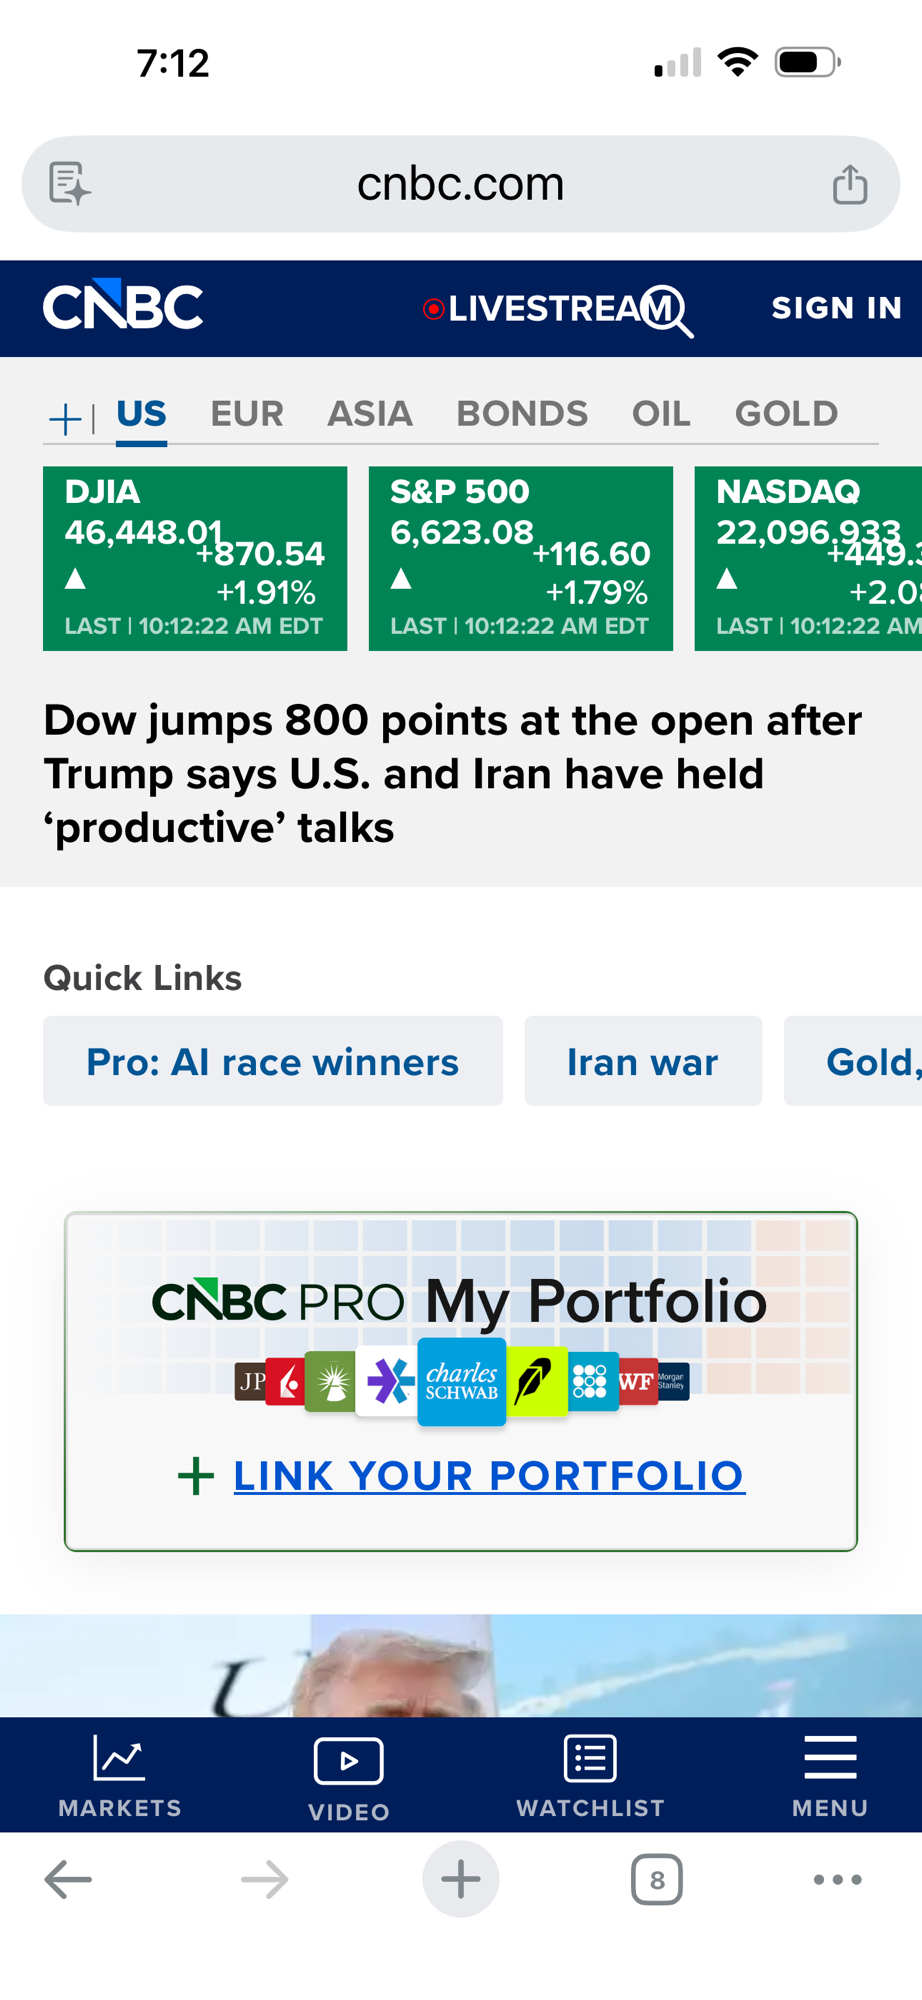The image size is (922, 2000).
Task: Tap the CNBC logo
Action: [x=123, y=306]
